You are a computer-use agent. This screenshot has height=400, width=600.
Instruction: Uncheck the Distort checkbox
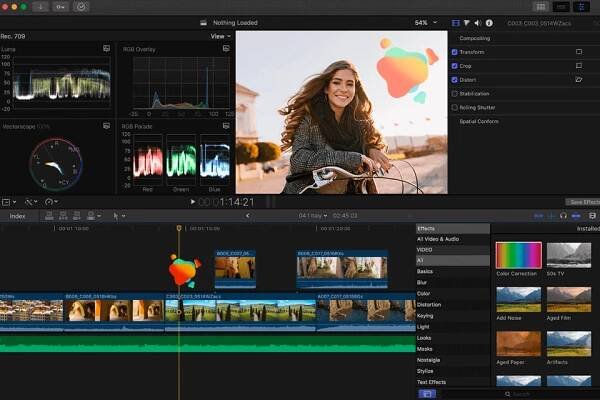(x=455, y=80)
